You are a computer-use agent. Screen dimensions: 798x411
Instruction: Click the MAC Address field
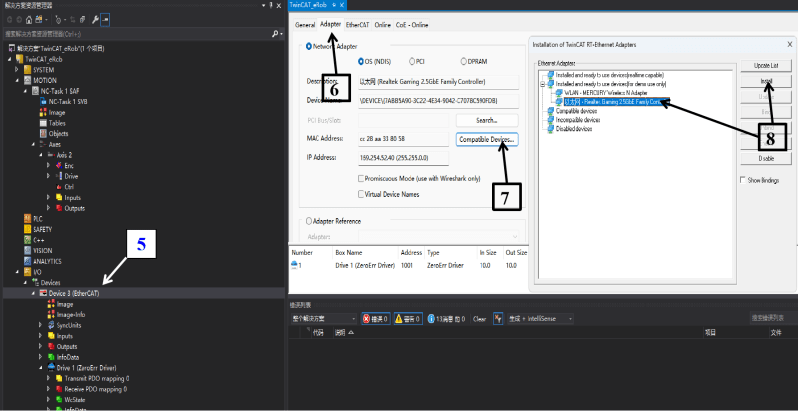pyautogui.click(x=404, y=139)
